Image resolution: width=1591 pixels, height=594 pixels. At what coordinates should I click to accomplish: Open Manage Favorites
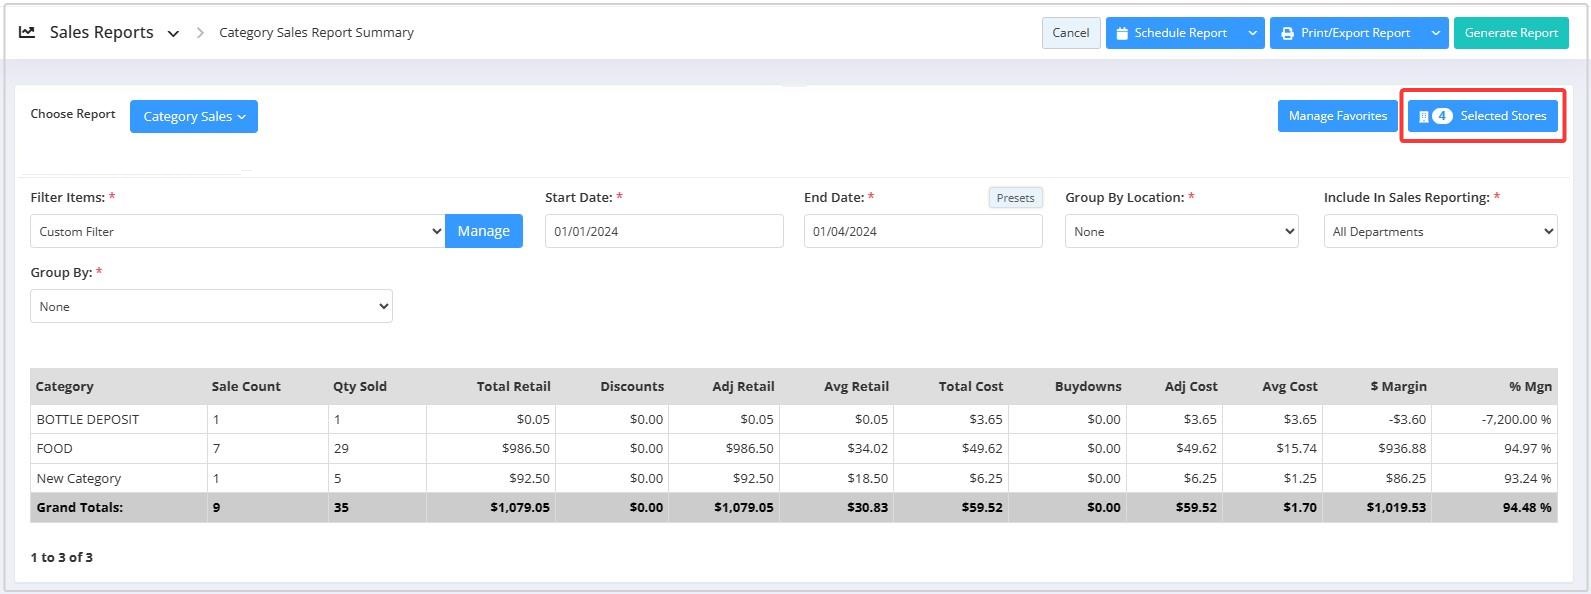pos(1338,116)
